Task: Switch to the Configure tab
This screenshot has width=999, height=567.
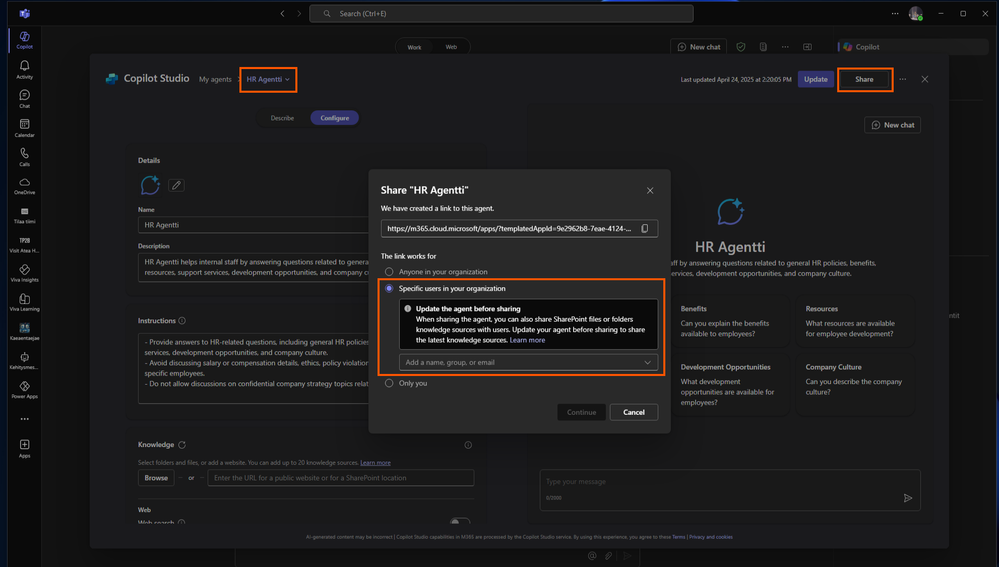Action: click(x=334, y=118)
